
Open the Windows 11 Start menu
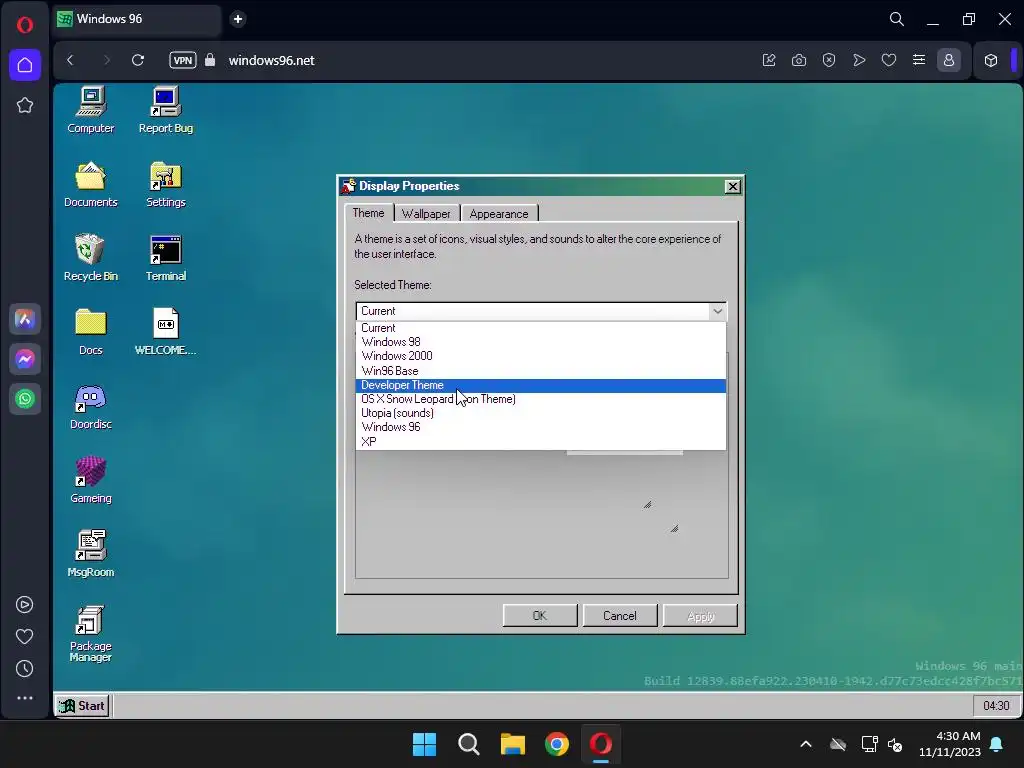424,744
